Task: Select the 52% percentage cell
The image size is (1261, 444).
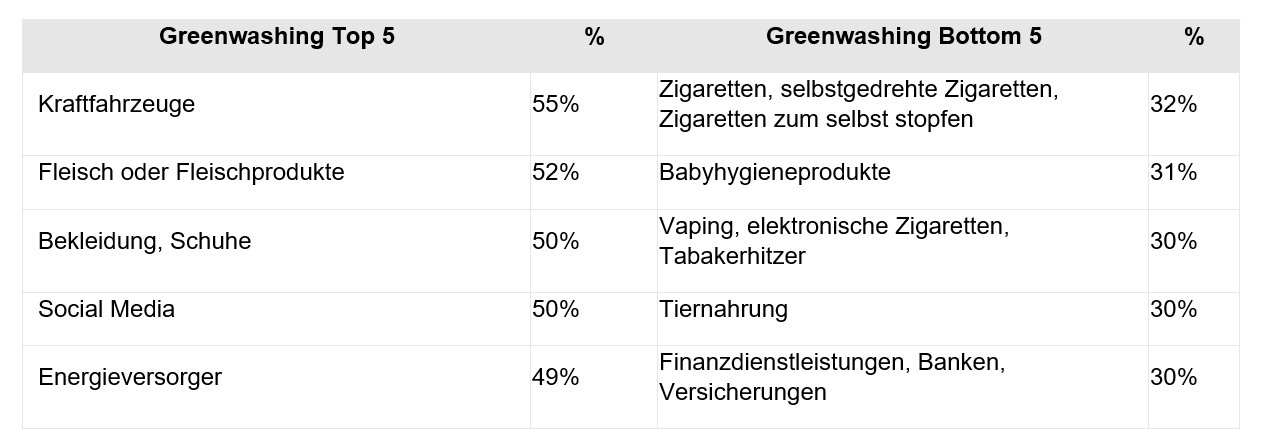Action: click(x=556, y=172)
